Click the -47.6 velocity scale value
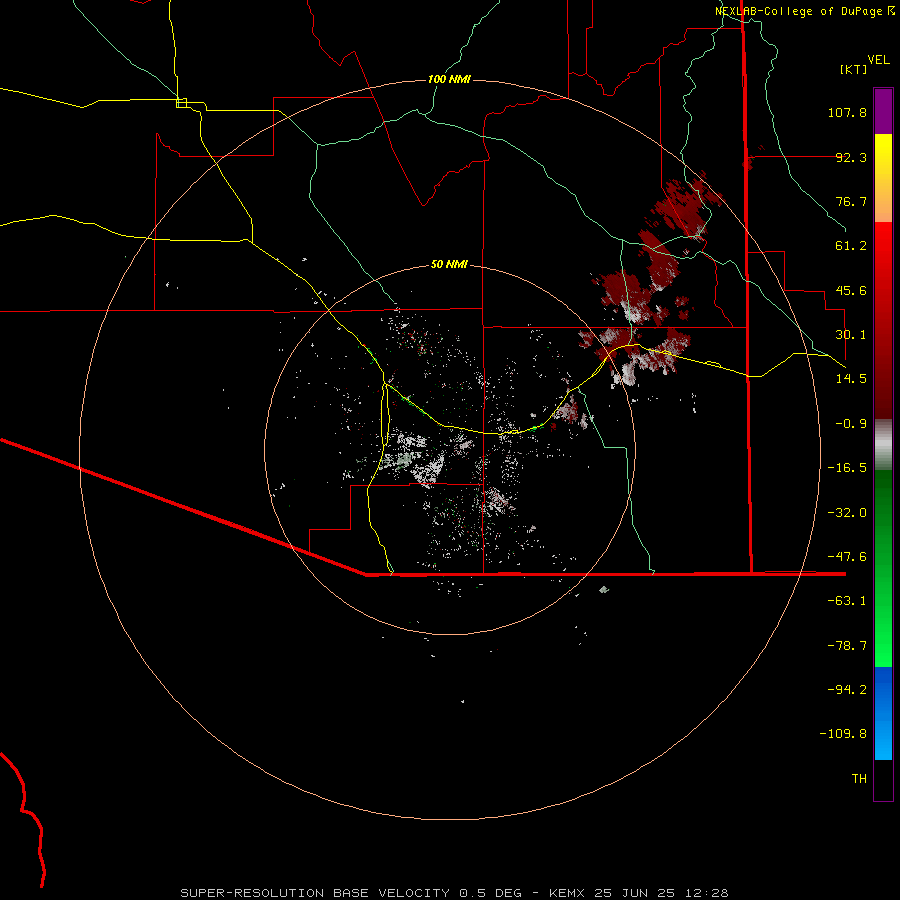This screenshot has width=900, height=900. (847, 557)
